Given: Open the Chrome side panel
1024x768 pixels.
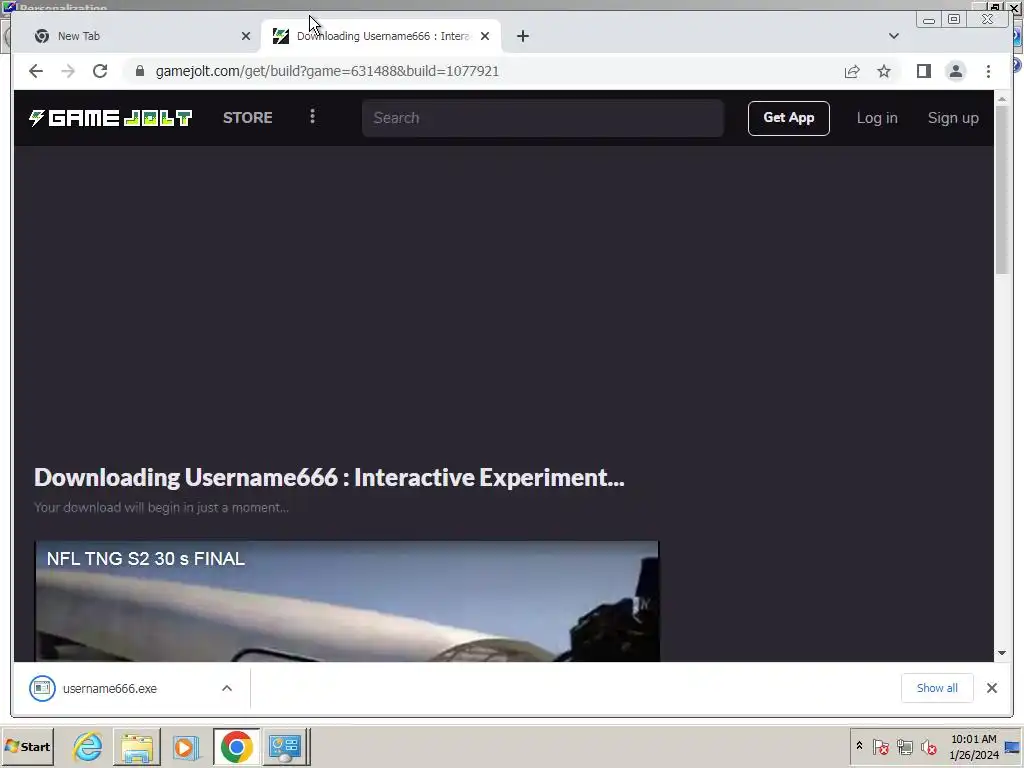Looking at the screenshot, I should click(x=923, y=71).
